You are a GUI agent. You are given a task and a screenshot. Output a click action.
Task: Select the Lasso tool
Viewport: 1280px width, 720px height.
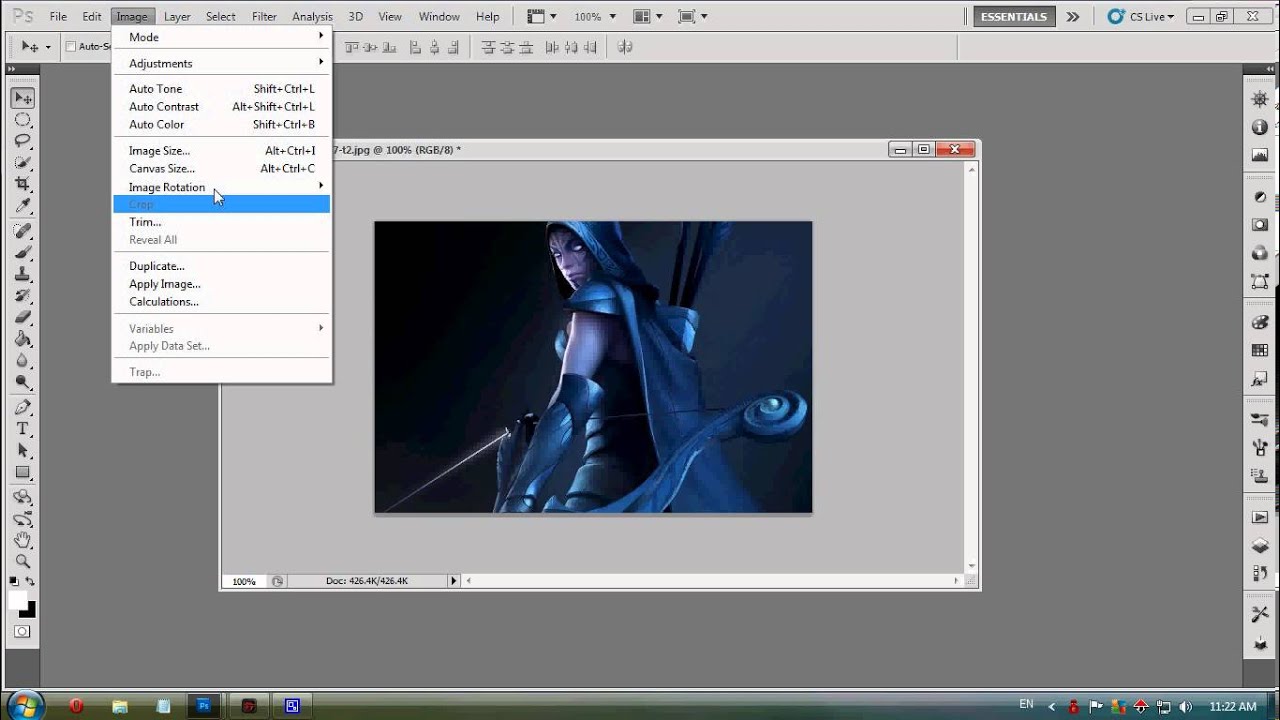pyautogui.click(x=22, y=141)
